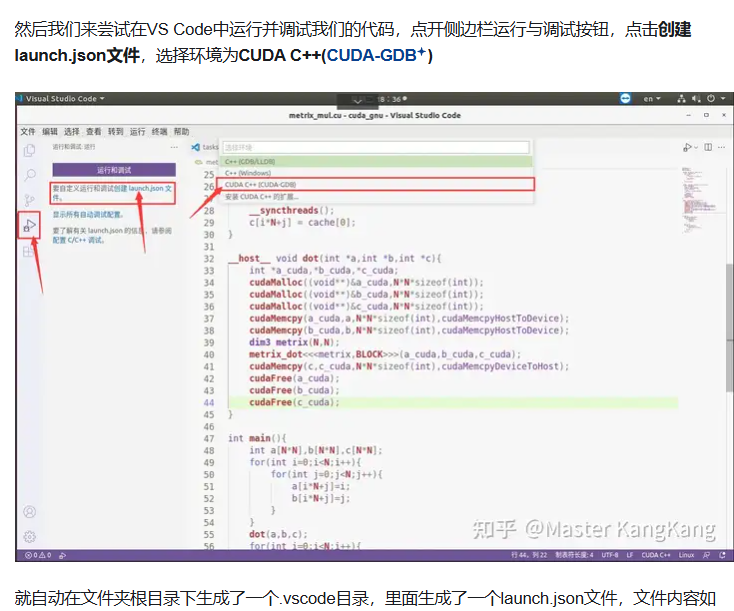
Task: Open the 转到 menu
Action: click(x=116, y=132)
